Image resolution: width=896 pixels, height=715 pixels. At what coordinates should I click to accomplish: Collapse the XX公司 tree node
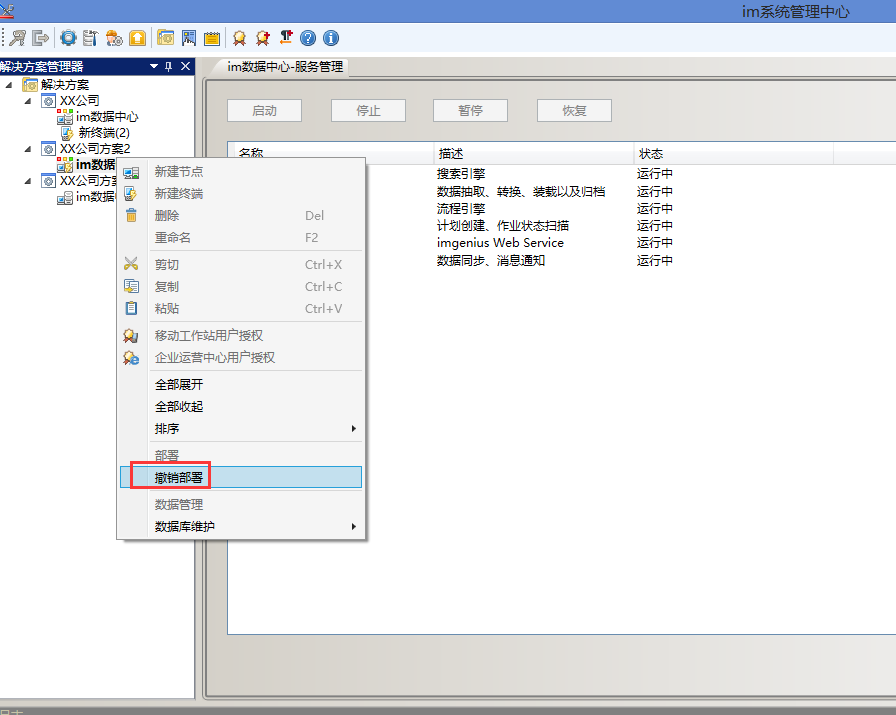tap(28, 101)
